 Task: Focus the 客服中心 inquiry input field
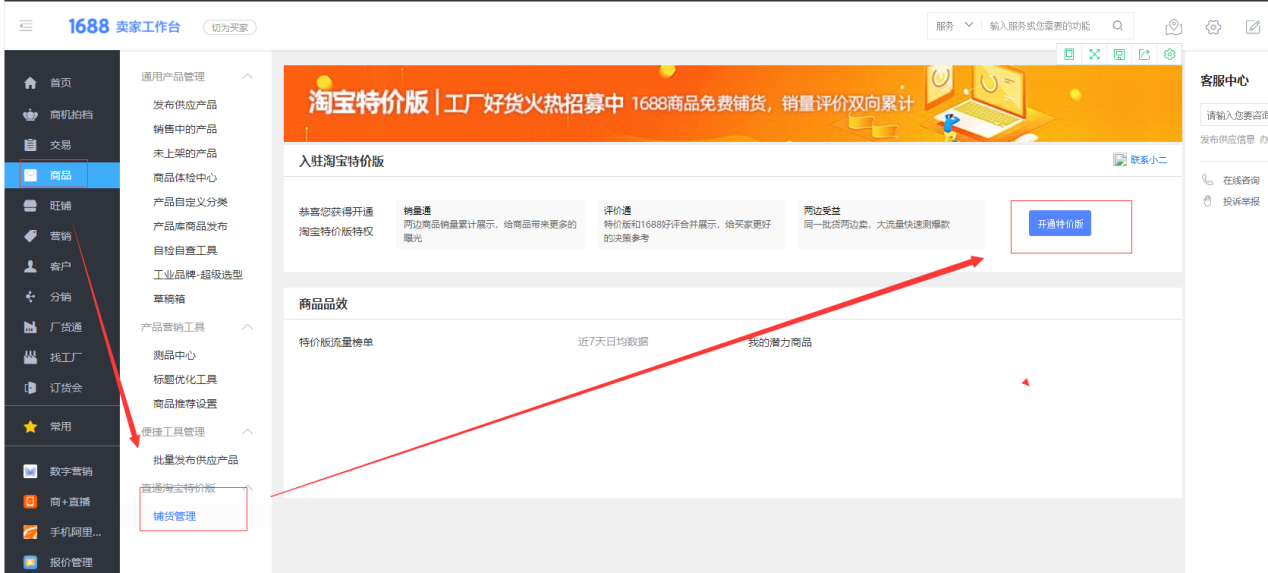coord(1234,116)
